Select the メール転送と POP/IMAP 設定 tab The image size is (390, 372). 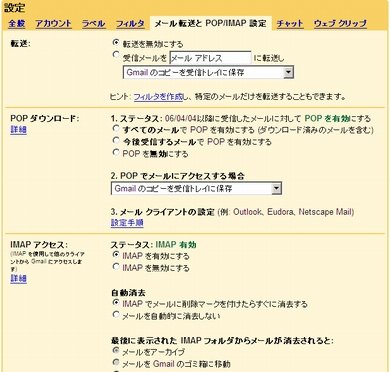[211, 24]
